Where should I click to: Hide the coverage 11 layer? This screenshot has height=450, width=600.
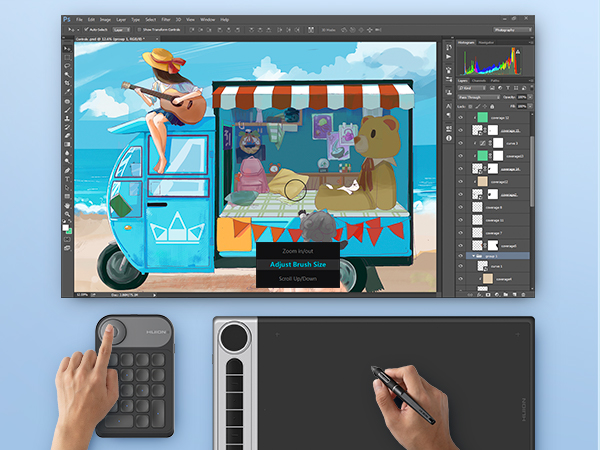pyautogui.click(x=460, y=220)
